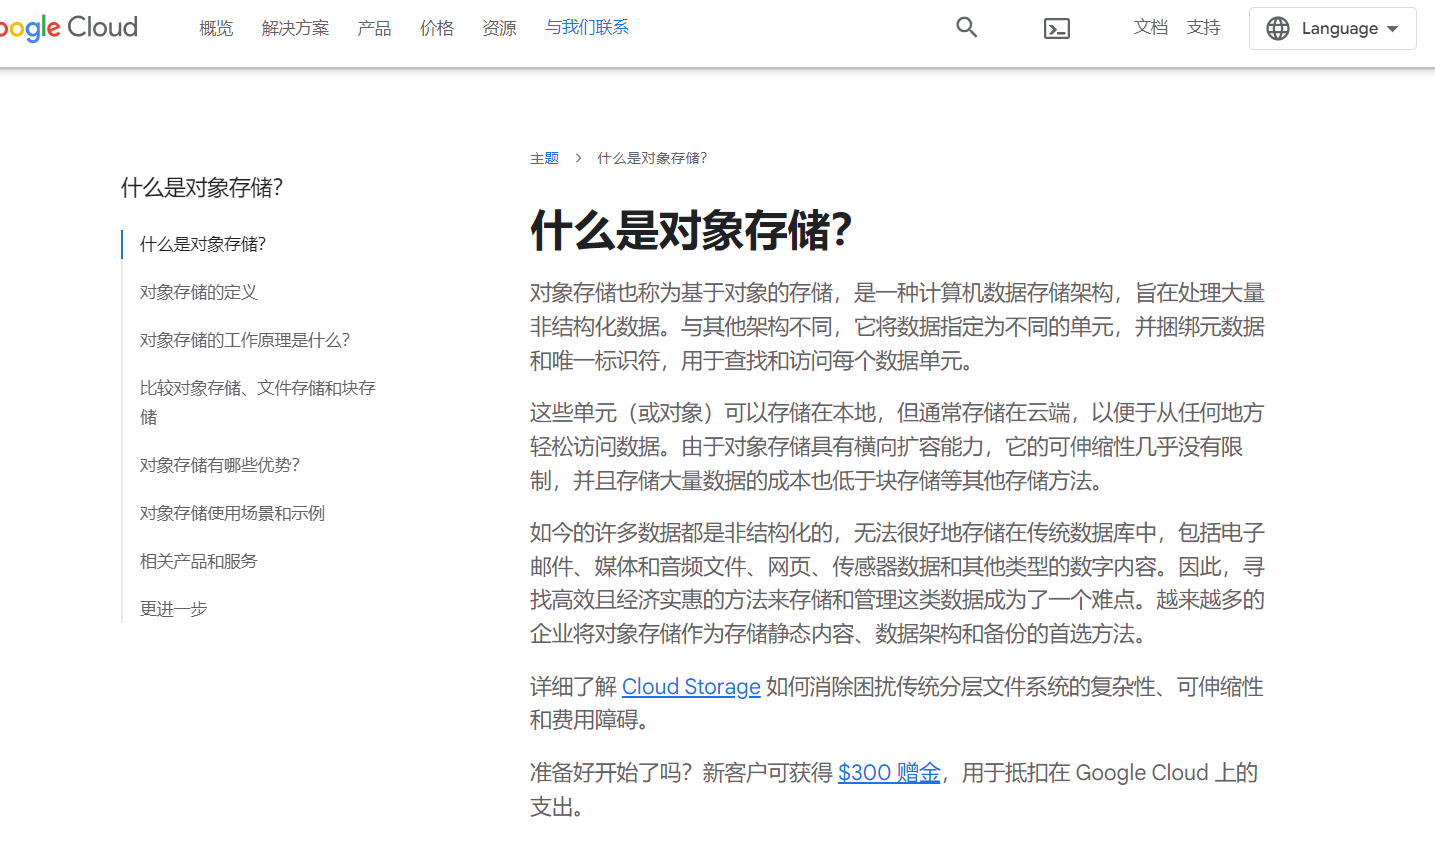1435x843 pixels.
Task: Open the 产品 navigation menu
Action: point(374,28)
